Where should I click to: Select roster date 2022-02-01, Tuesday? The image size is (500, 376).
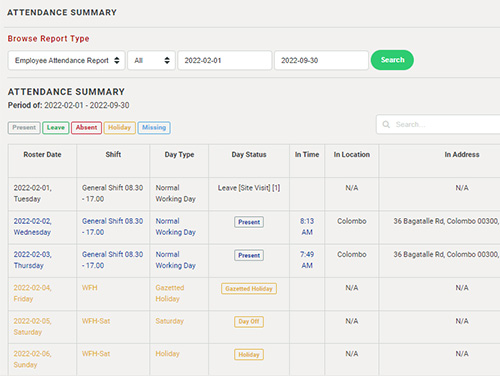pyautogui.click(x=33, y=193)
